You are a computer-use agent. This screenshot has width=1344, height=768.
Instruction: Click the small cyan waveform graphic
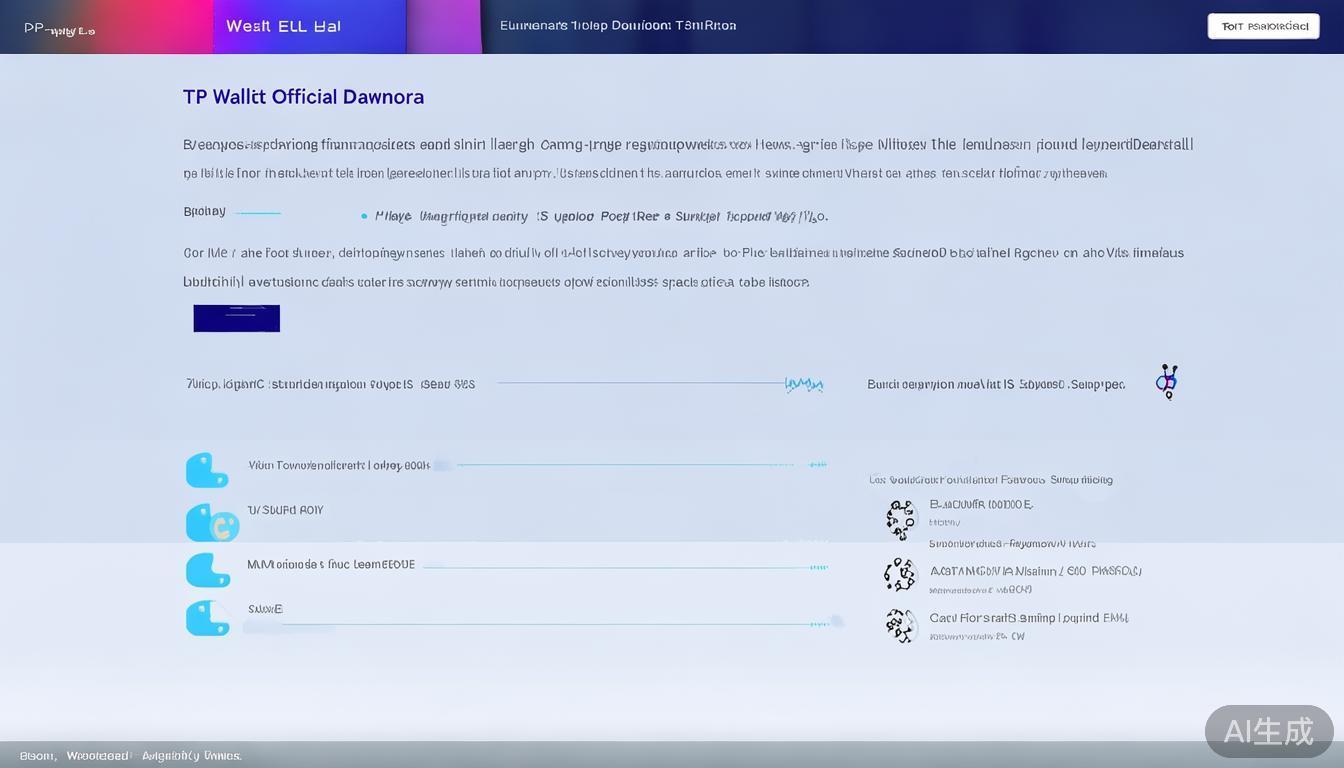(804, 384)
